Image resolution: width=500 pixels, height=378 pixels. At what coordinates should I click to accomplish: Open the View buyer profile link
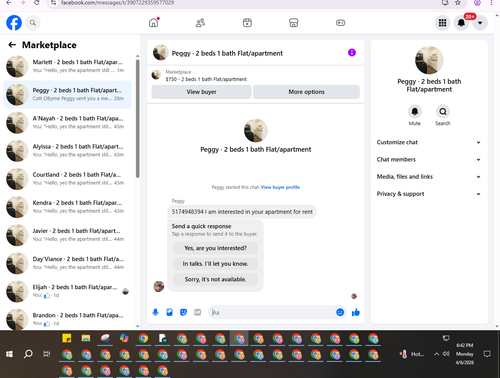pyautogui.click(x=280, y=187)
